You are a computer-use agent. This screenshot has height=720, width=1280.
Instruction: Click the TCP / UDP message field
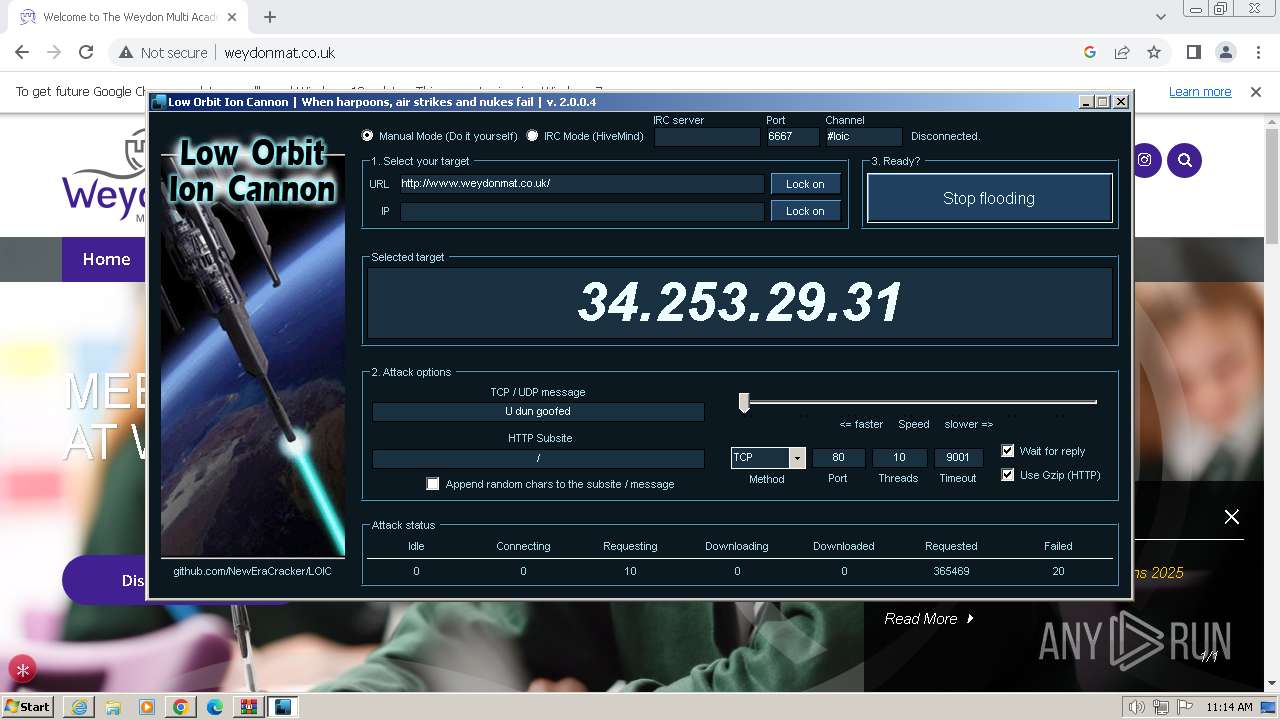click(538, 411)
